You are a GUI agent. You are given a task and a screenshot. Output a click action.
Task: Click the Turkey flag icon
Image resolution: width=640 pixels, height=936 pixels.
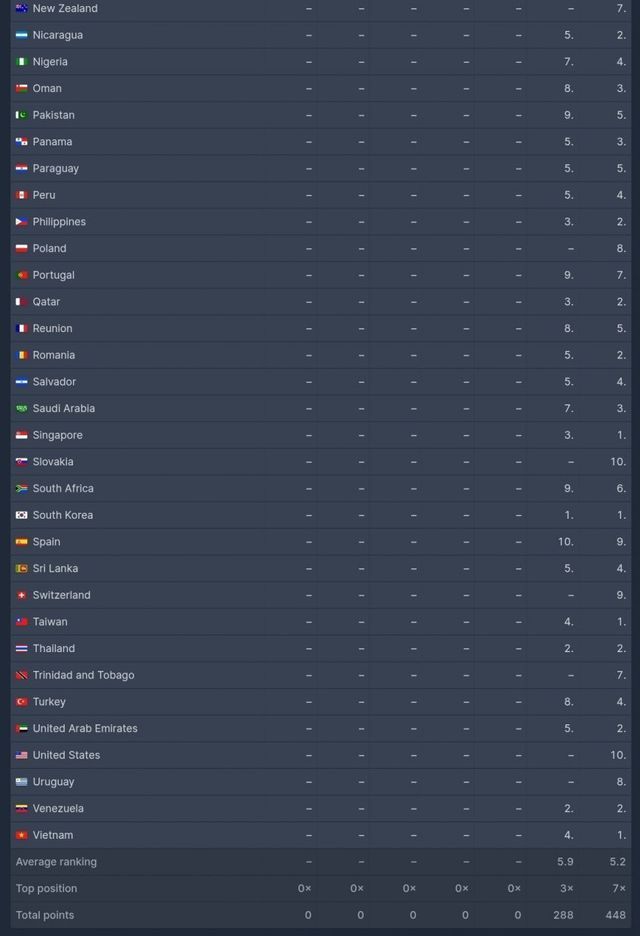point(21,702)
